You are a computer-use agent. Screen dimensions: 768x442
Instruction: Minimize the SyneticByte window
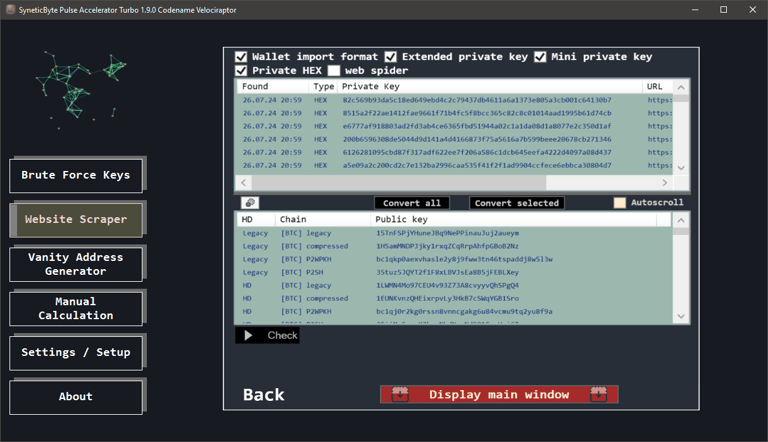[x=695, y=10]
